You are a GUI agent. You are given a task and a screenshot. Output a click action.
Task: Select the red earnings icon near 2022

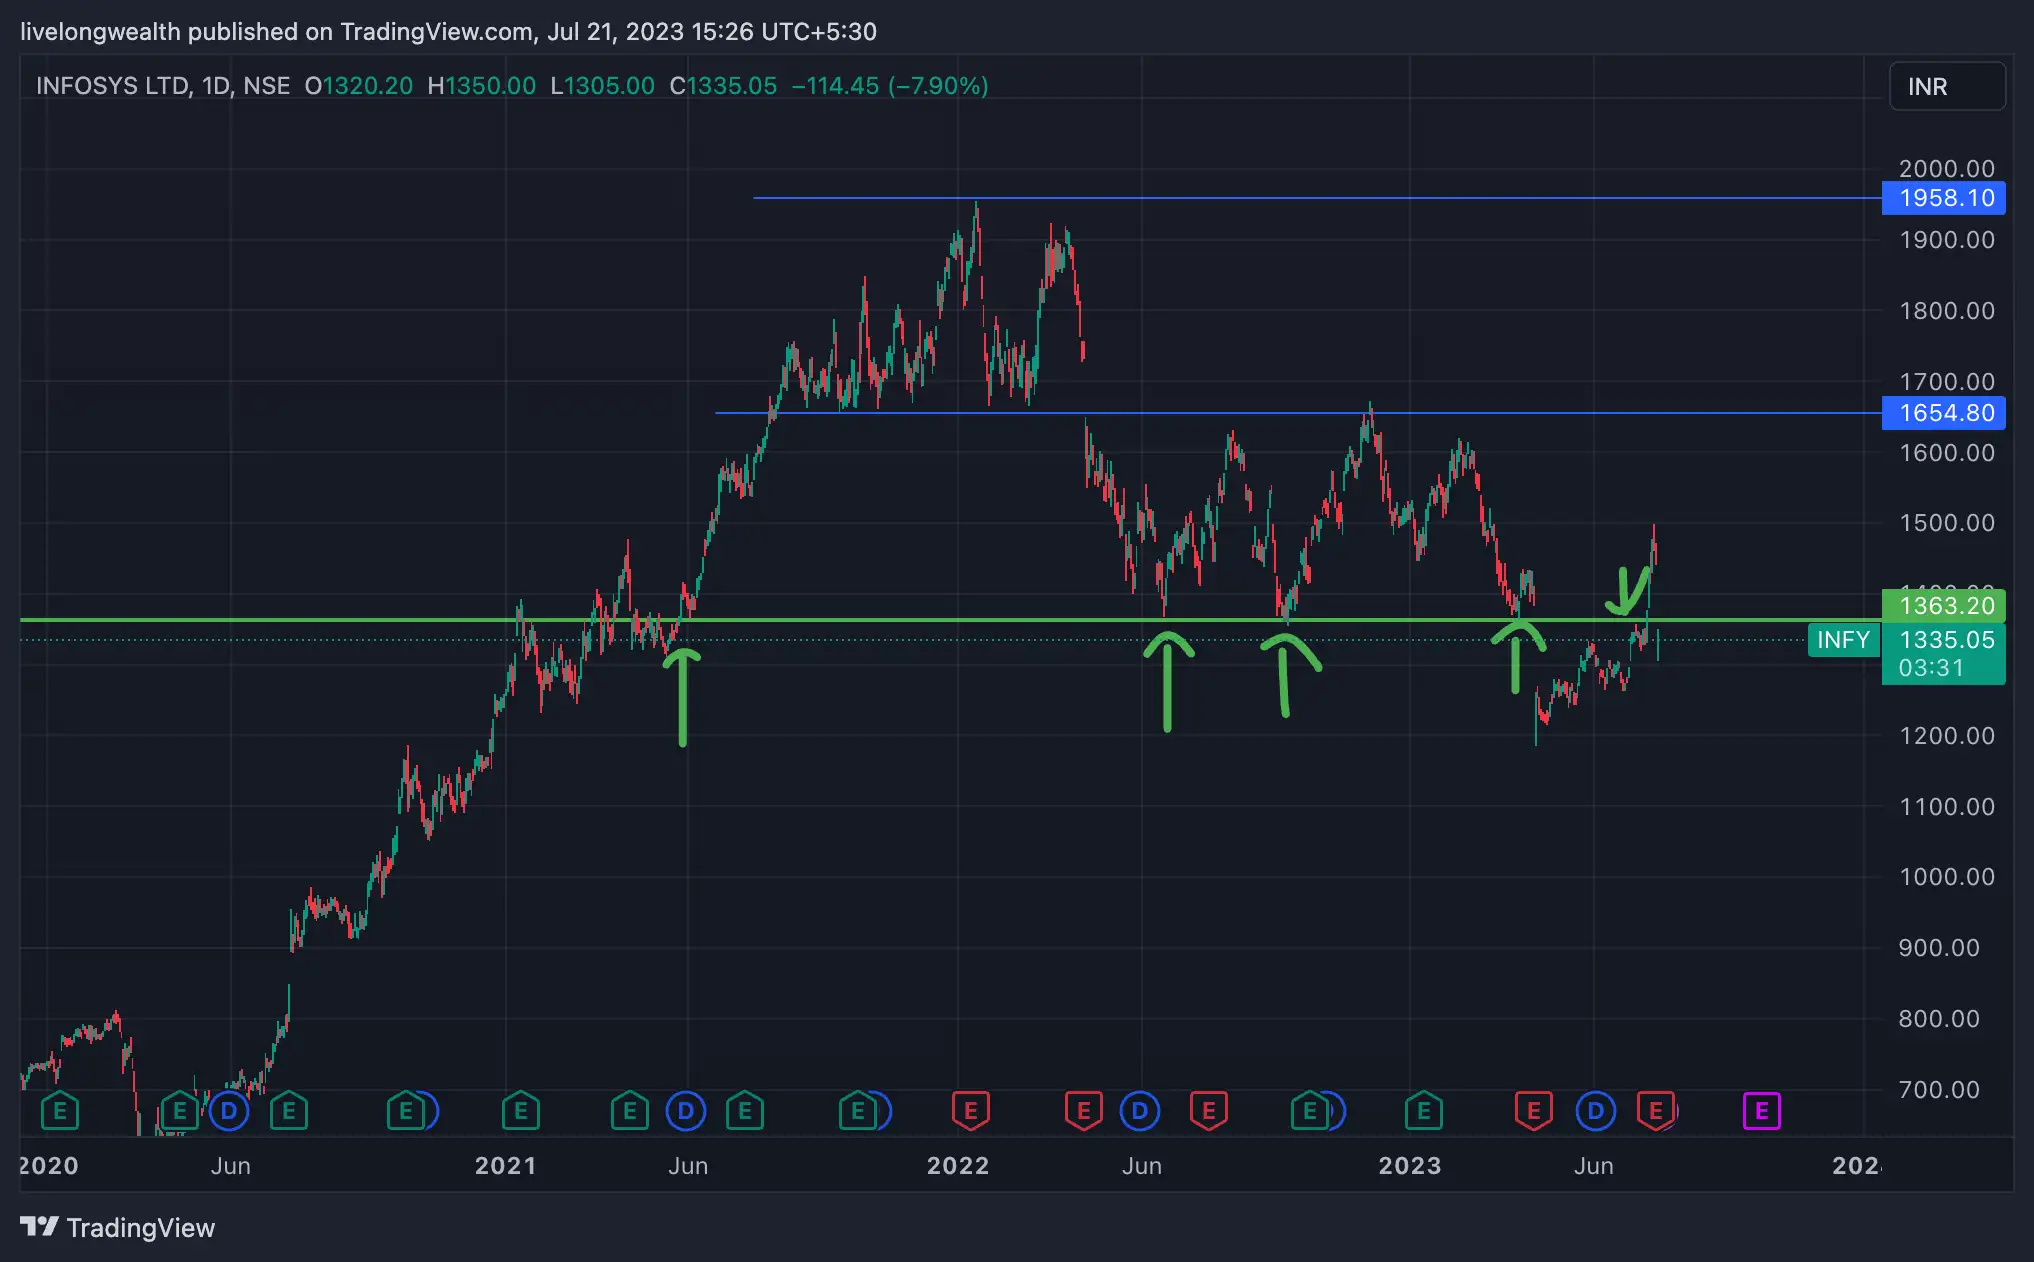969,1111
